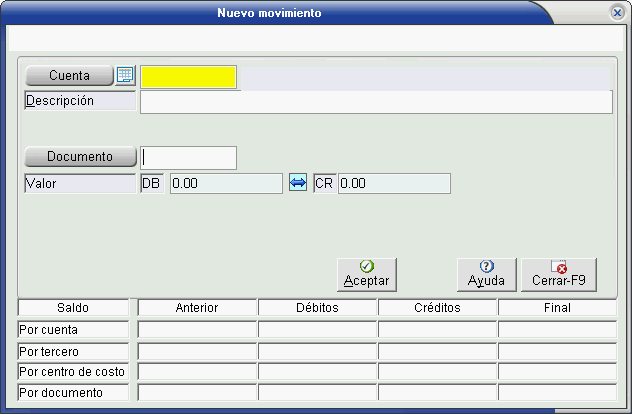Image resolution: width=632 pixels, height=414 pixels.
Task: Select the Por cuenta row label
Action: [x=73, y=329]
